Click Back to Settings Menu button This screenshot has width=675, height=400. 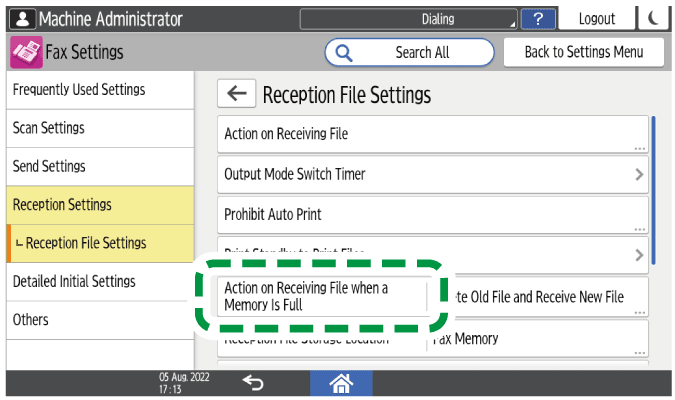coord(584,52)
